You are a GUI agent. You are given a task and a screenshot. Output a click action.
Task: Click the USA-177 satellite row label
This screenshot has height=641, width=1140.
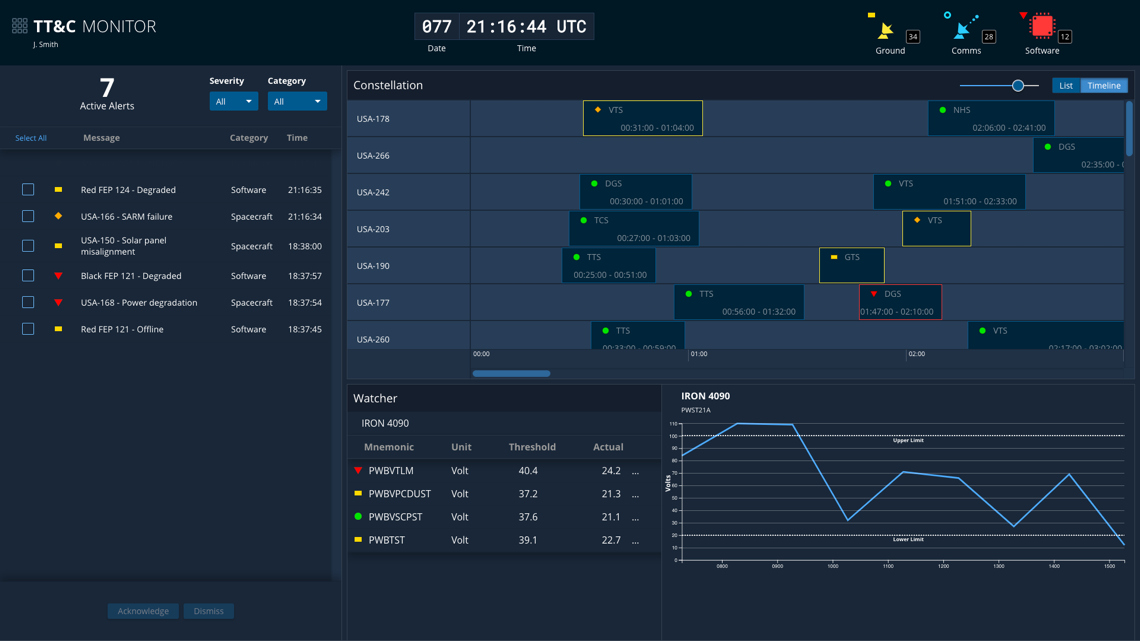pyautogui.click(x=373, y=302)
